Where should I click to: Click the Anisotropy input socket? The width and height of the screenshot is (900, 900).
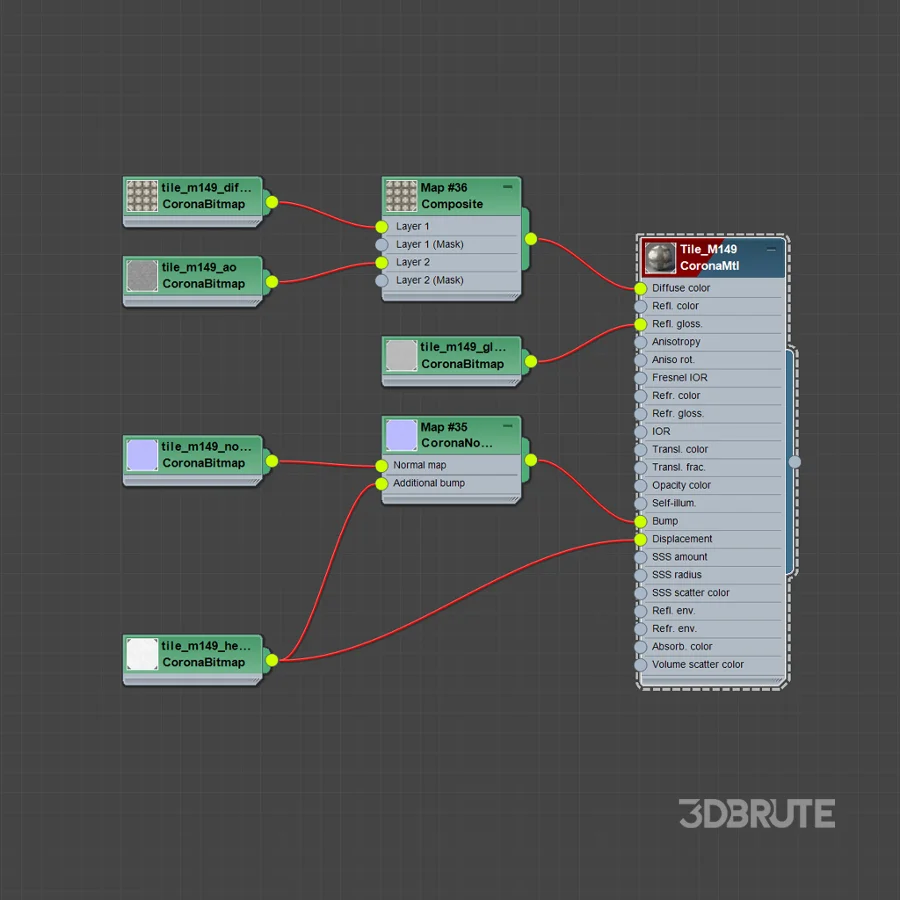[641, 342]
